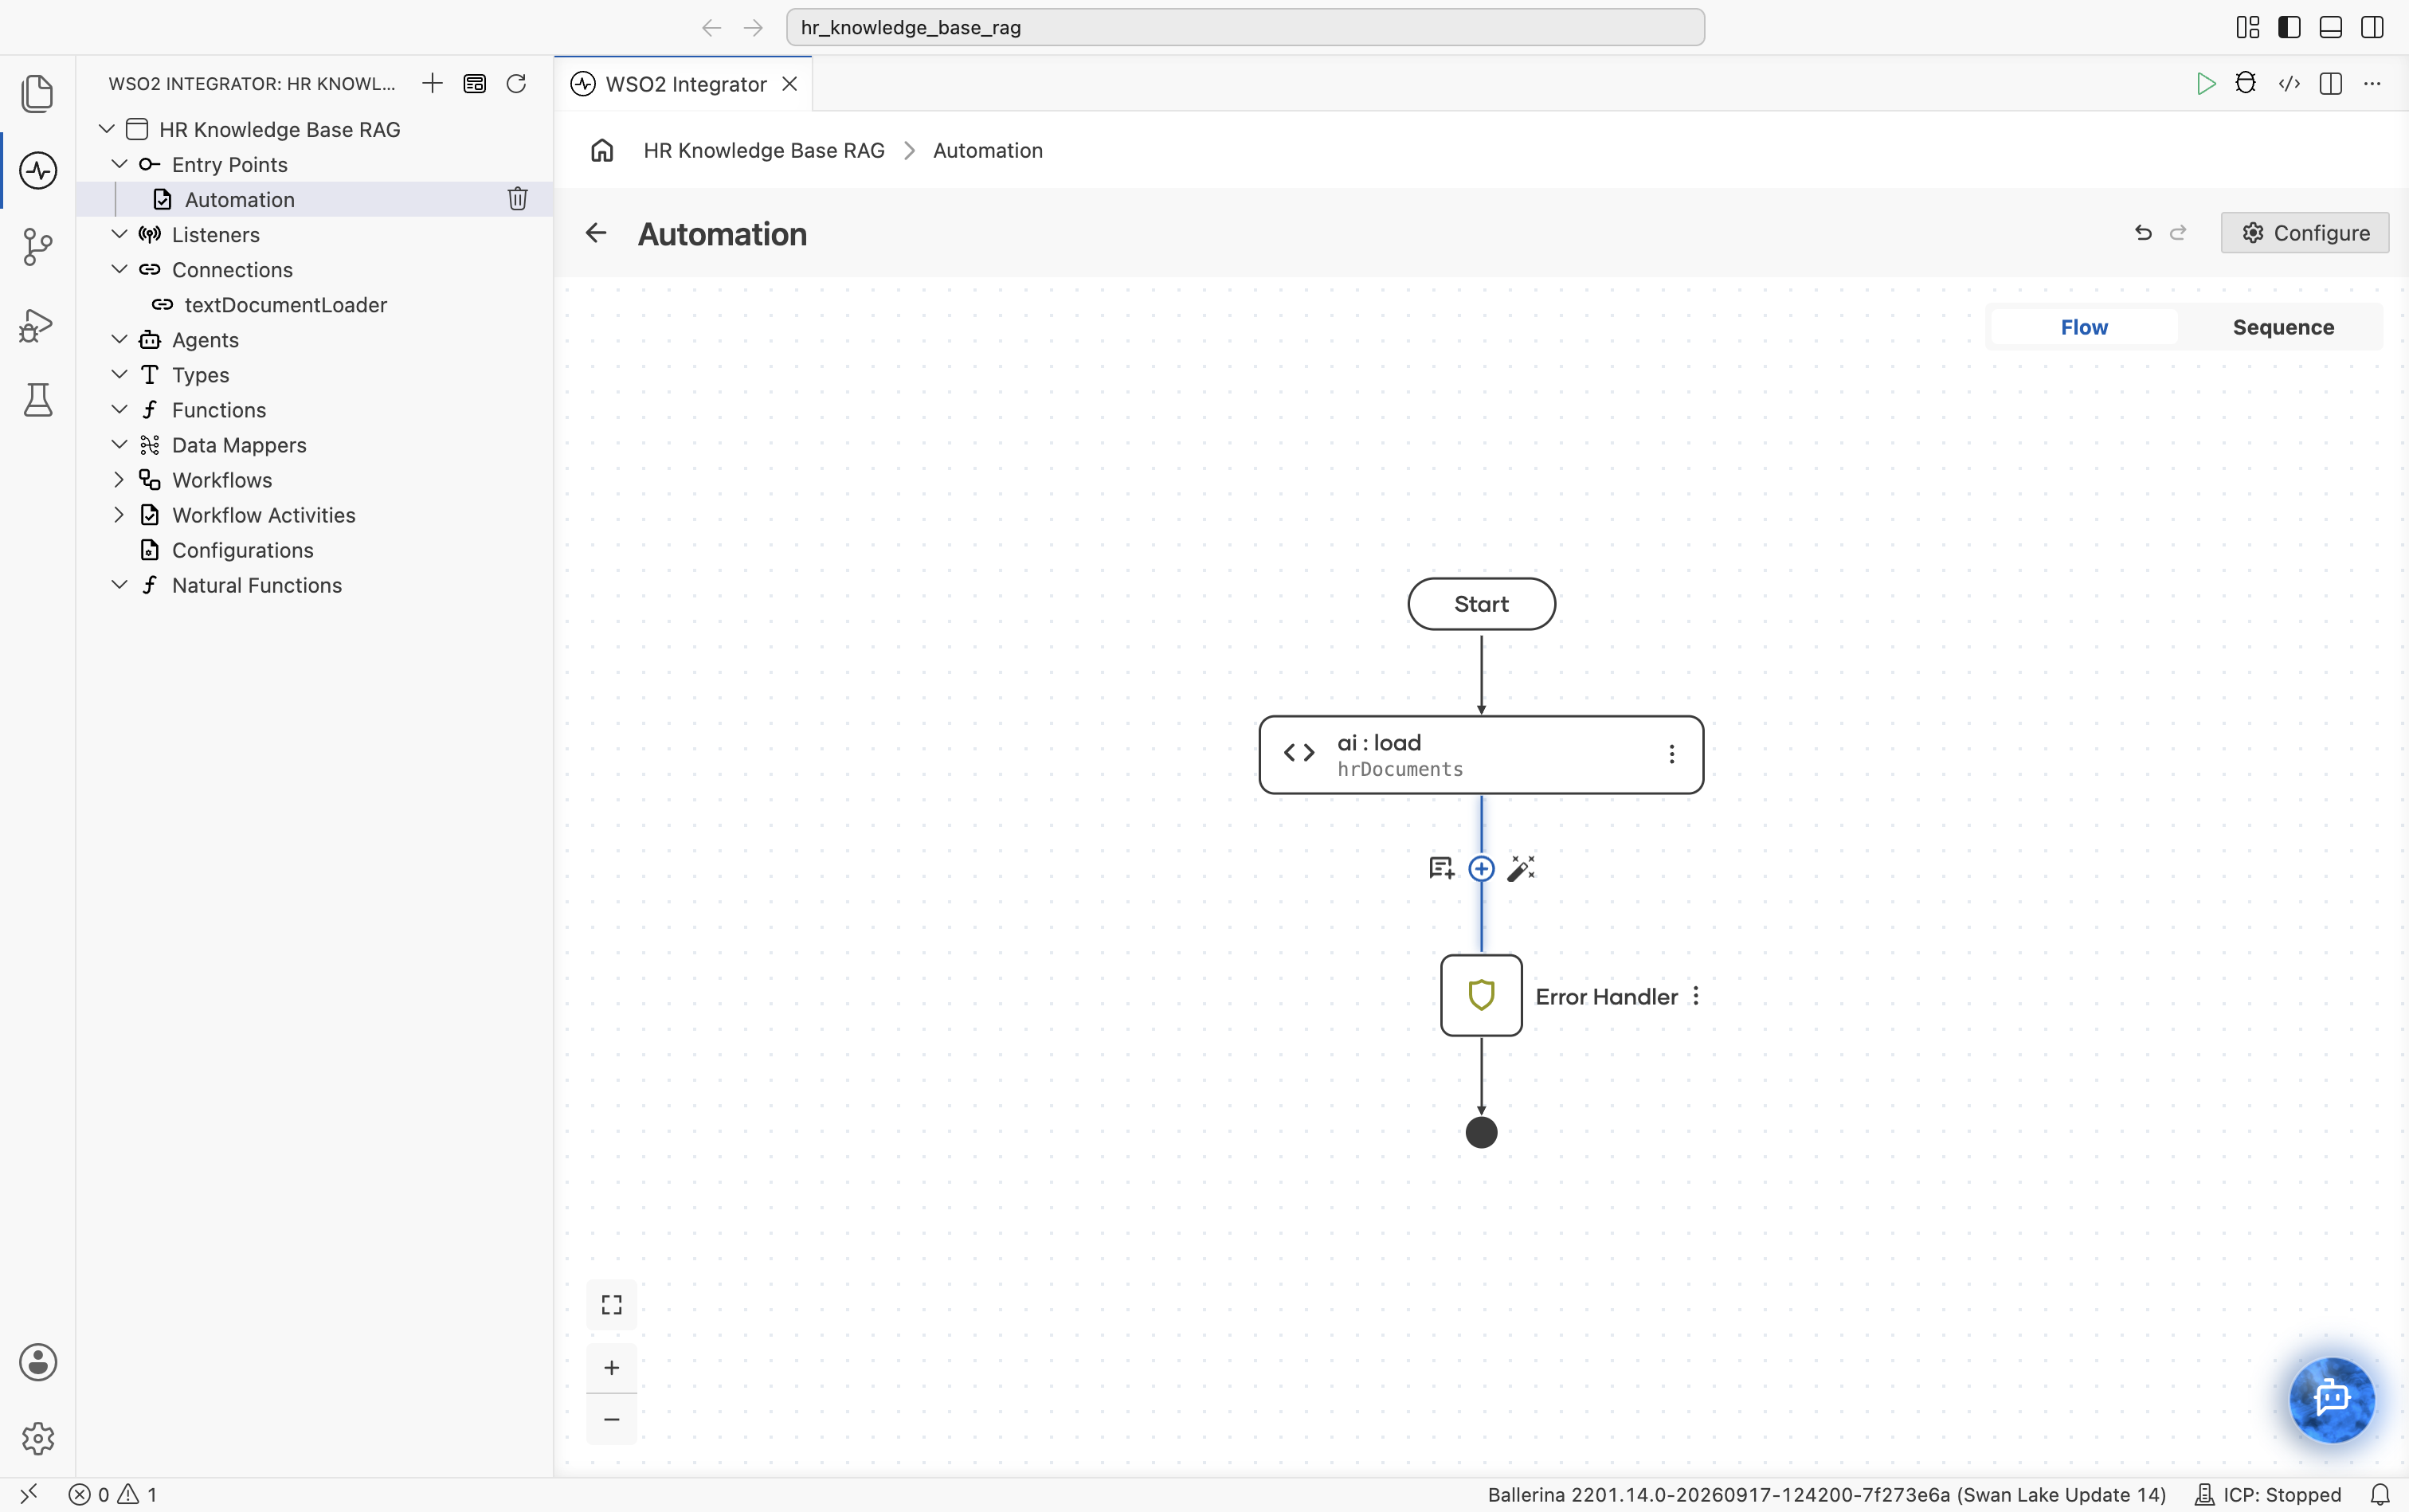
Task: Toggle the primary side bar layout
Action: pyautogui.click(x=2289, y=27)
